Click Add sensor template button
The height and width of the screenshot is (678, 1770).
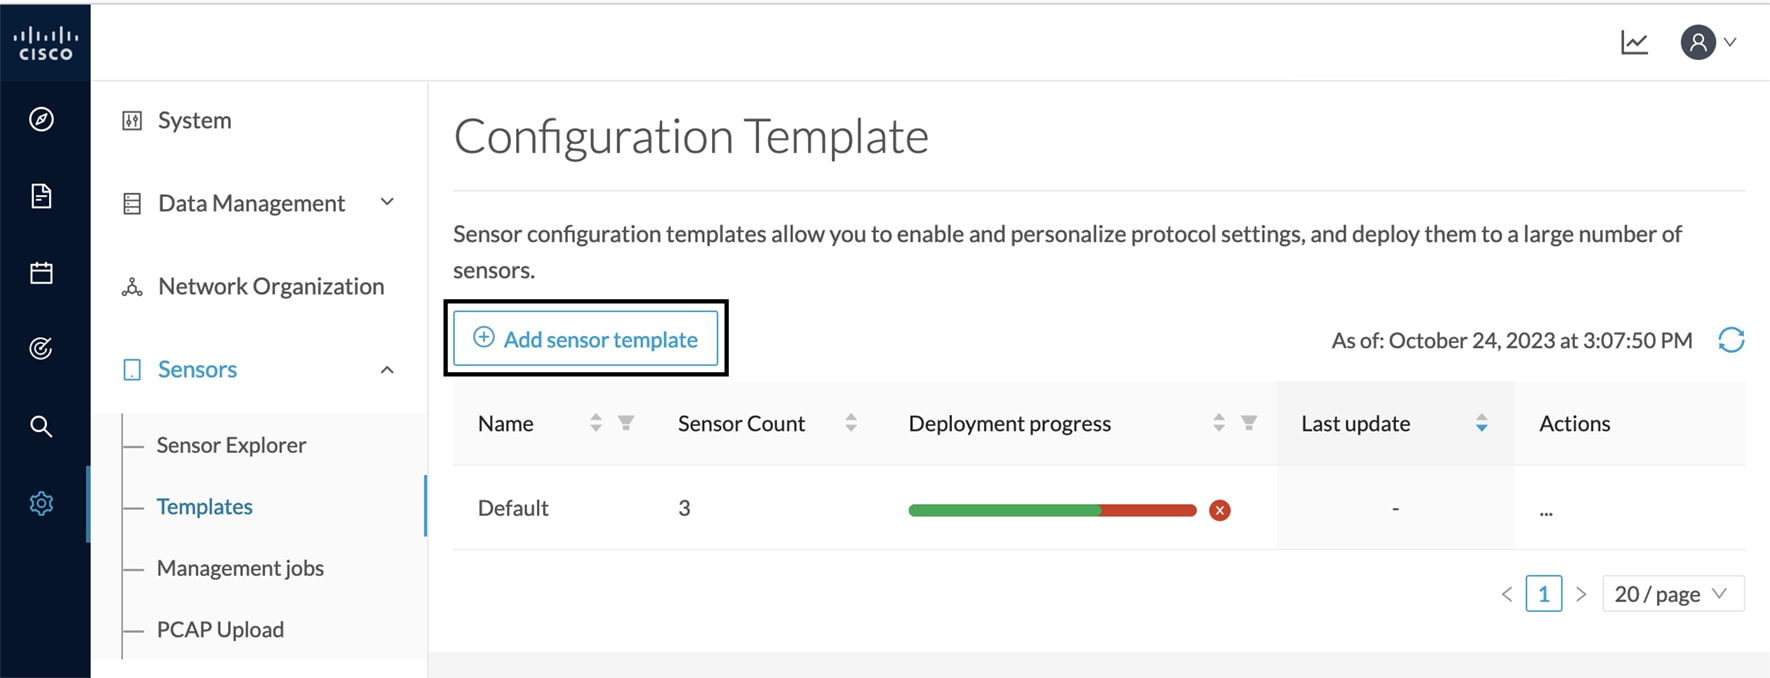click(x=585, y=339)
